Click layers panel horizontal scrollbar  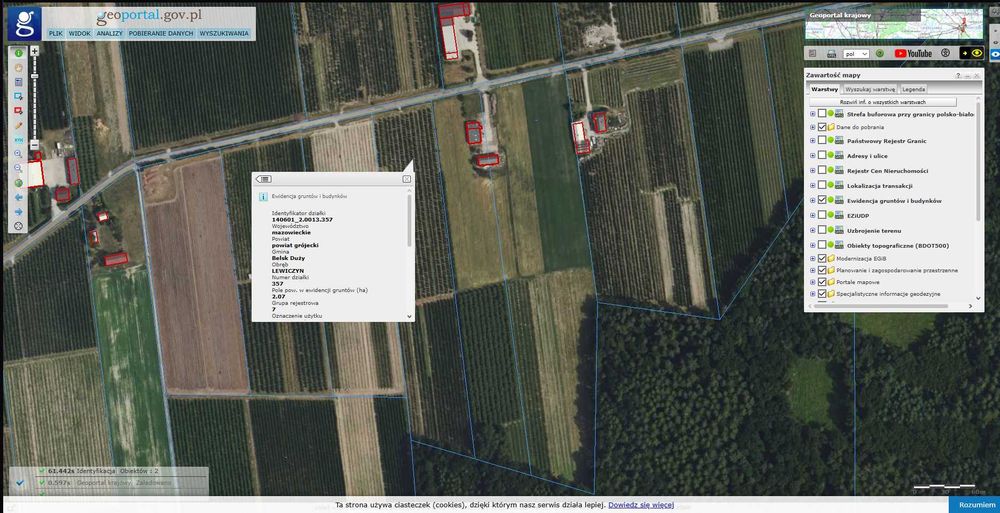[x=880, y=306]
